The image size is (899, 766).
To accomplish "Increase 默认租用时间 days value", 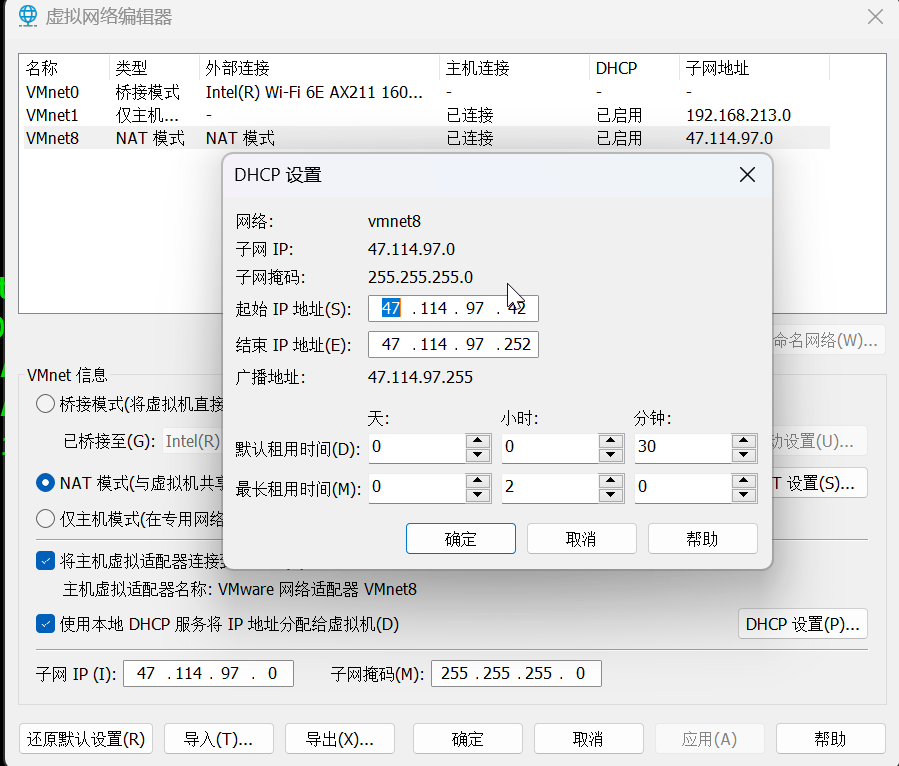I will tap(478, 441).
